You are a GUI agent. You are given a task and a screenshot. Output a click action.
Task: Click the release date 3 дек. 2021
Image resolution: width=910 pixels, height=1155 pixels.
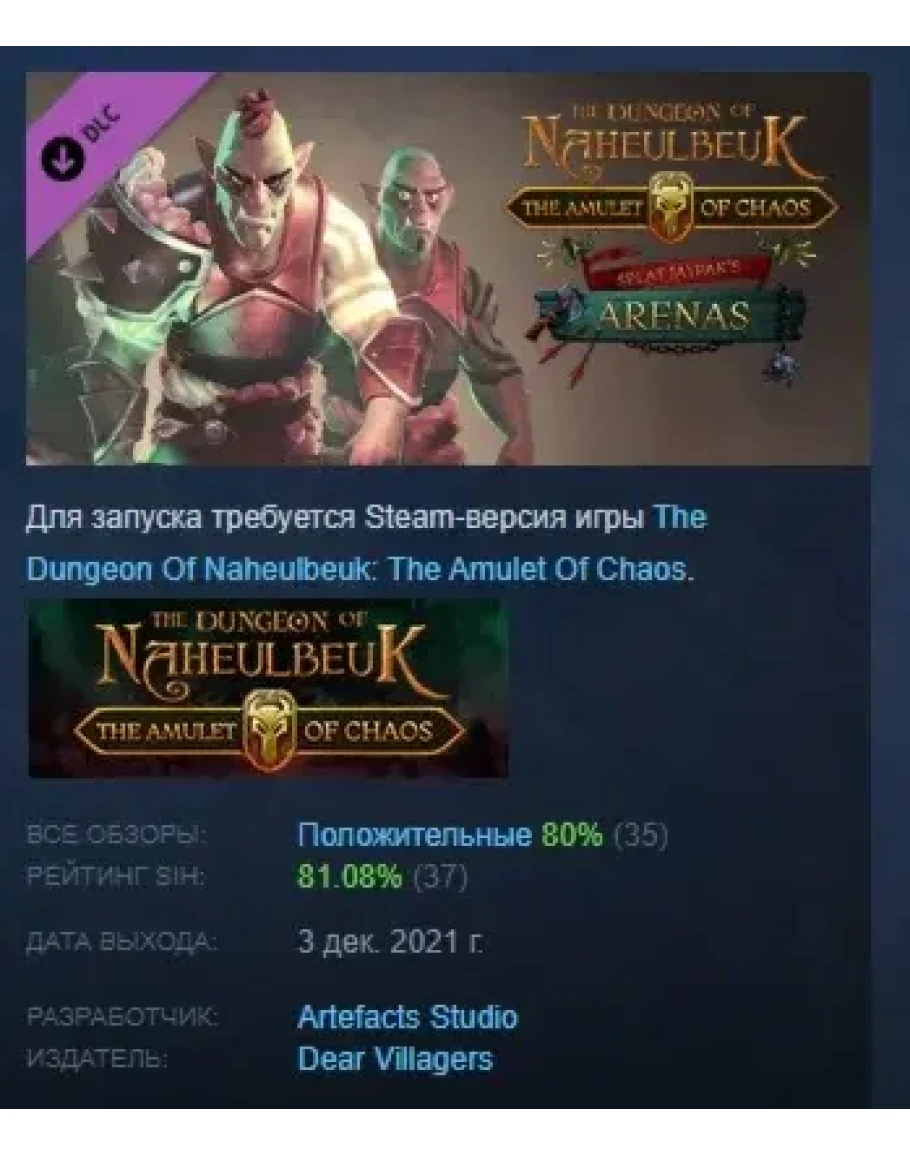pyautogui.click(x=391, y=941)
